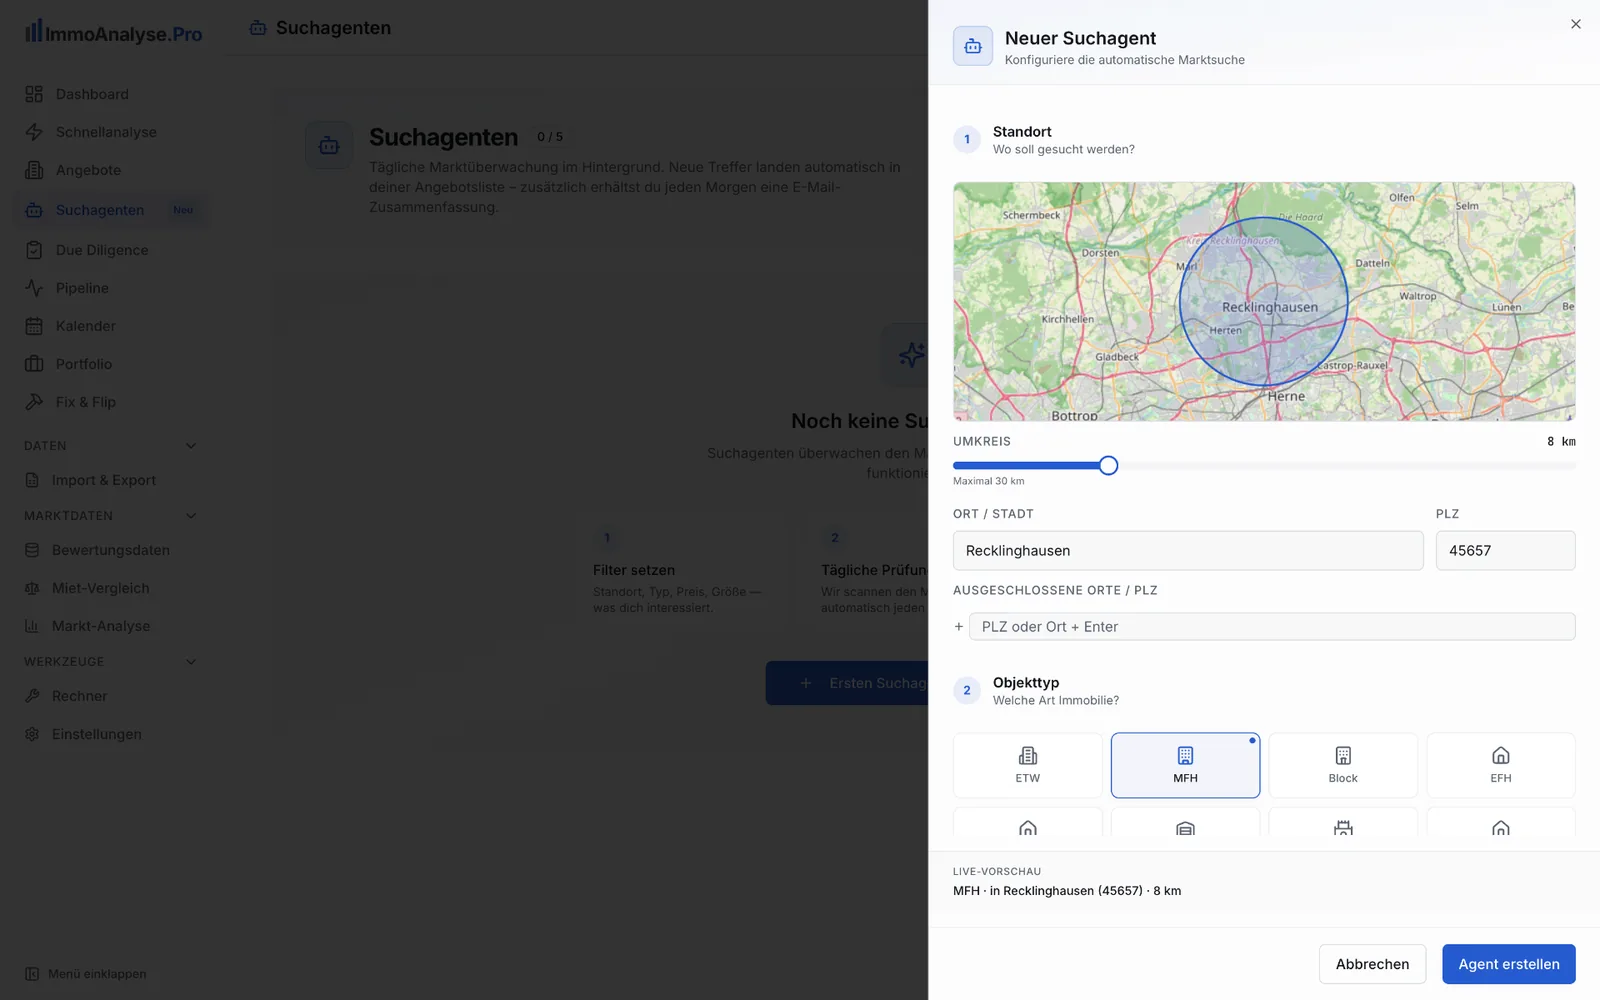The width and height of the screenshot is (1600, 1000).
Task: Focus the PLZ input with 45657
Action: pos(1506,551)
